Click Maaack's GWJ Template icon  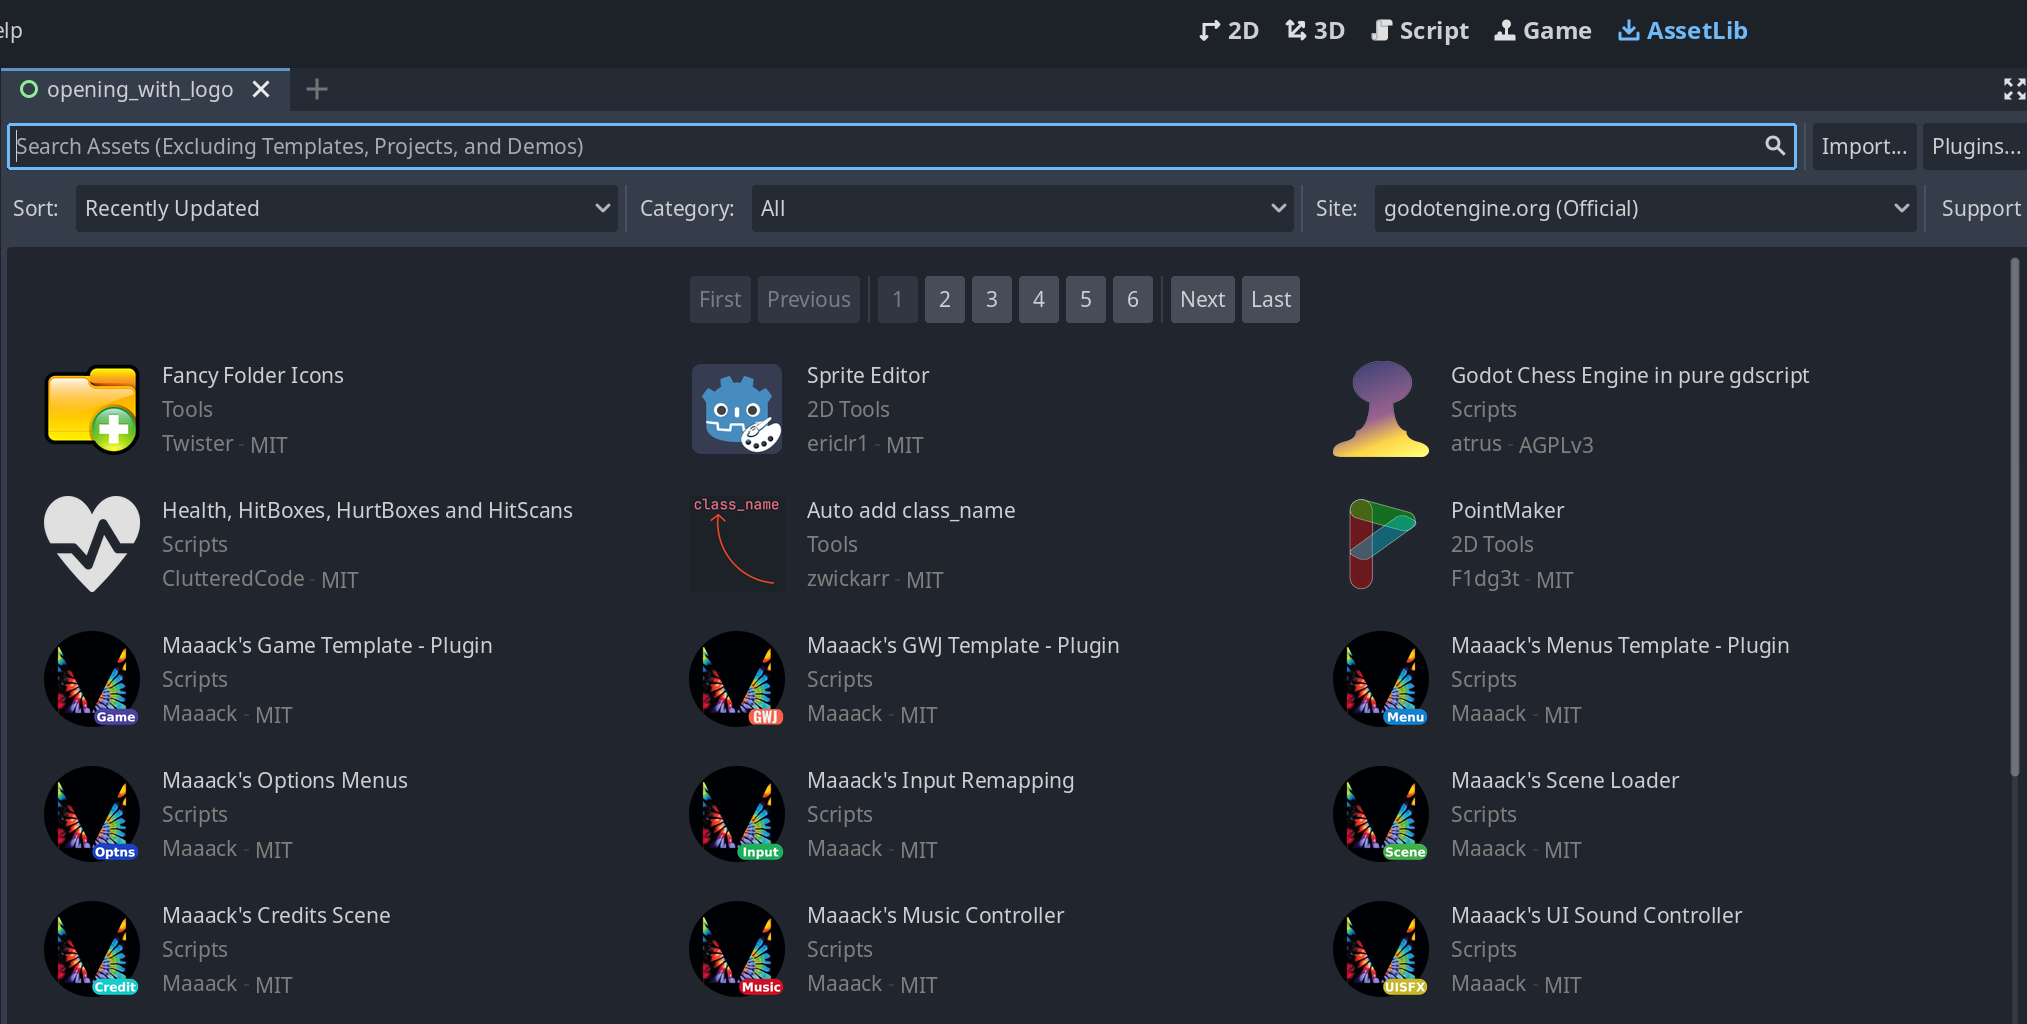click(x=737, y=679)
